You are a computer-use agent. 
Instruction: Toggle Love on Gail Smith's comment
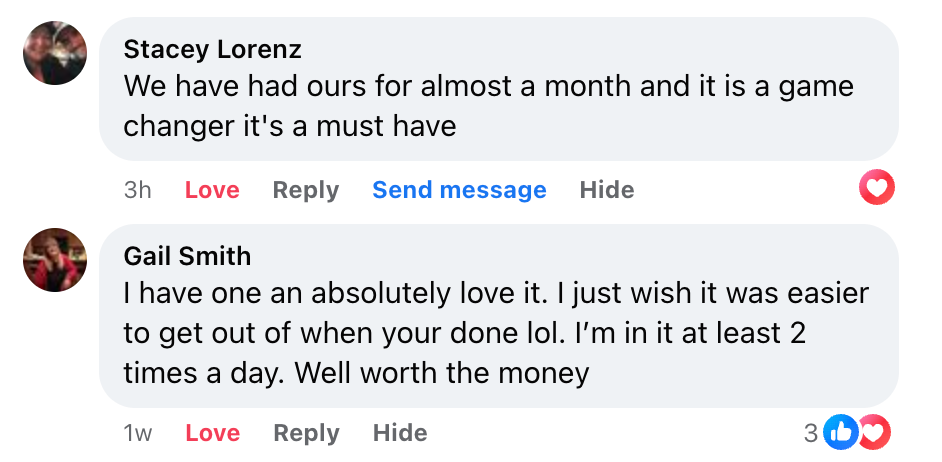tap(212, 433)
